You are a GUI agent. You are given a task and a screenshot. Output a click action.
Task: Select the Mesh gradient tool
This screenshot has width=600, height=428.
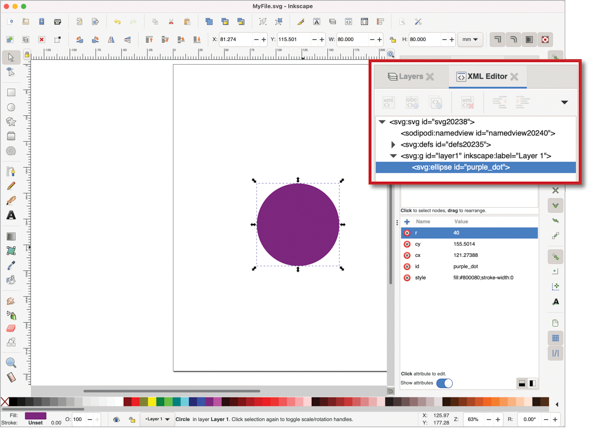(11, 251)
